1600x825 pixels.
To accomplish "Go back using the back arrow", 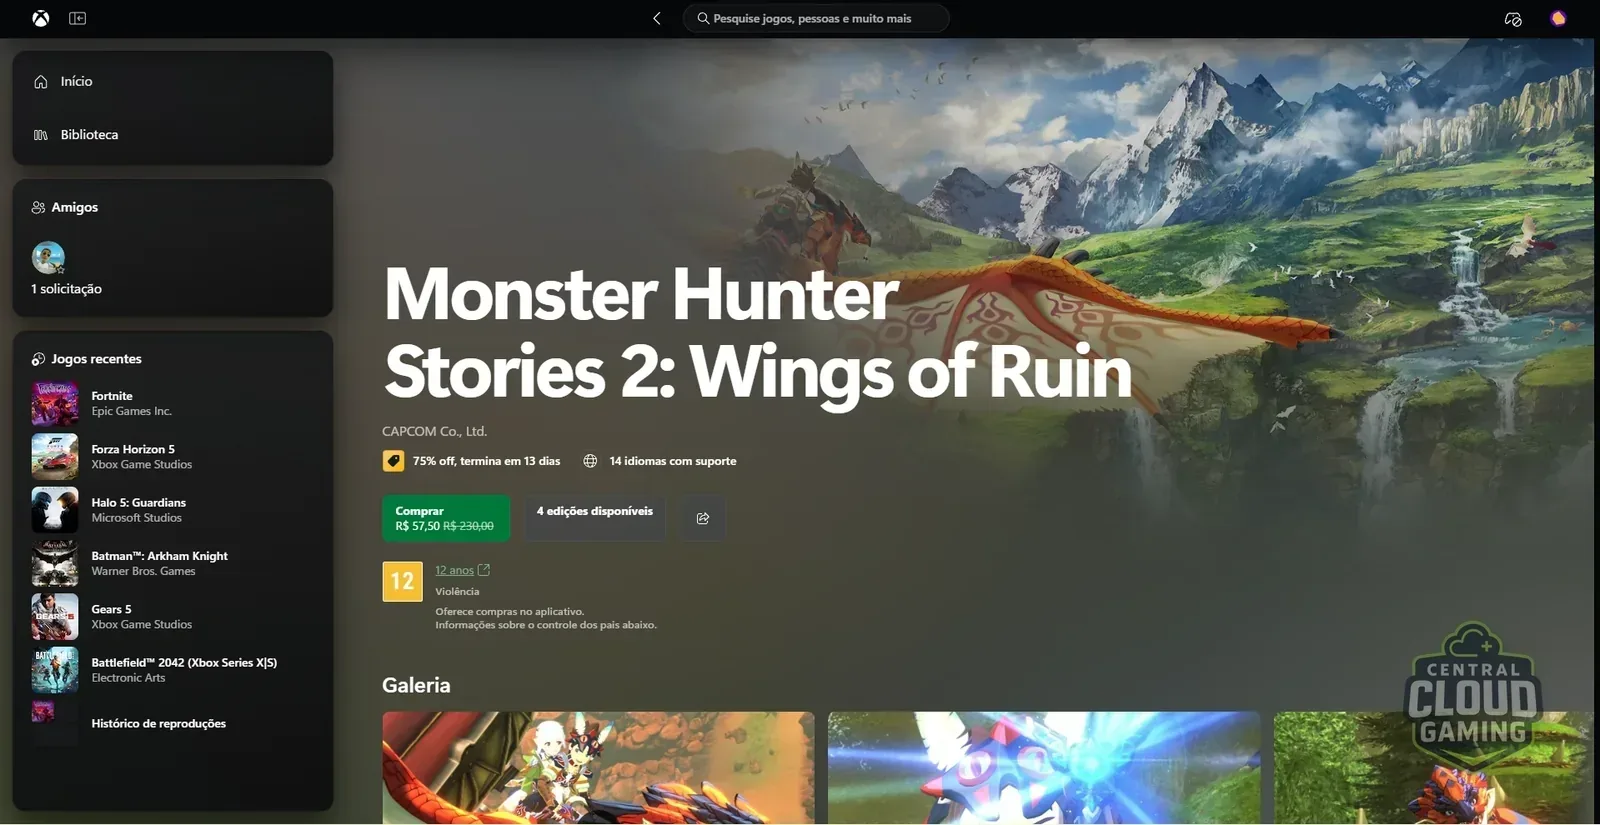I will [x=657, y=18].
